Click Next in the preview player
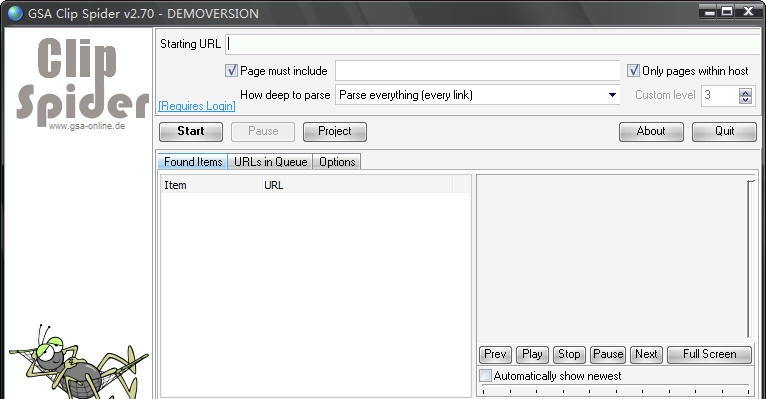The image size is (766, 399). tap(646, 355)
